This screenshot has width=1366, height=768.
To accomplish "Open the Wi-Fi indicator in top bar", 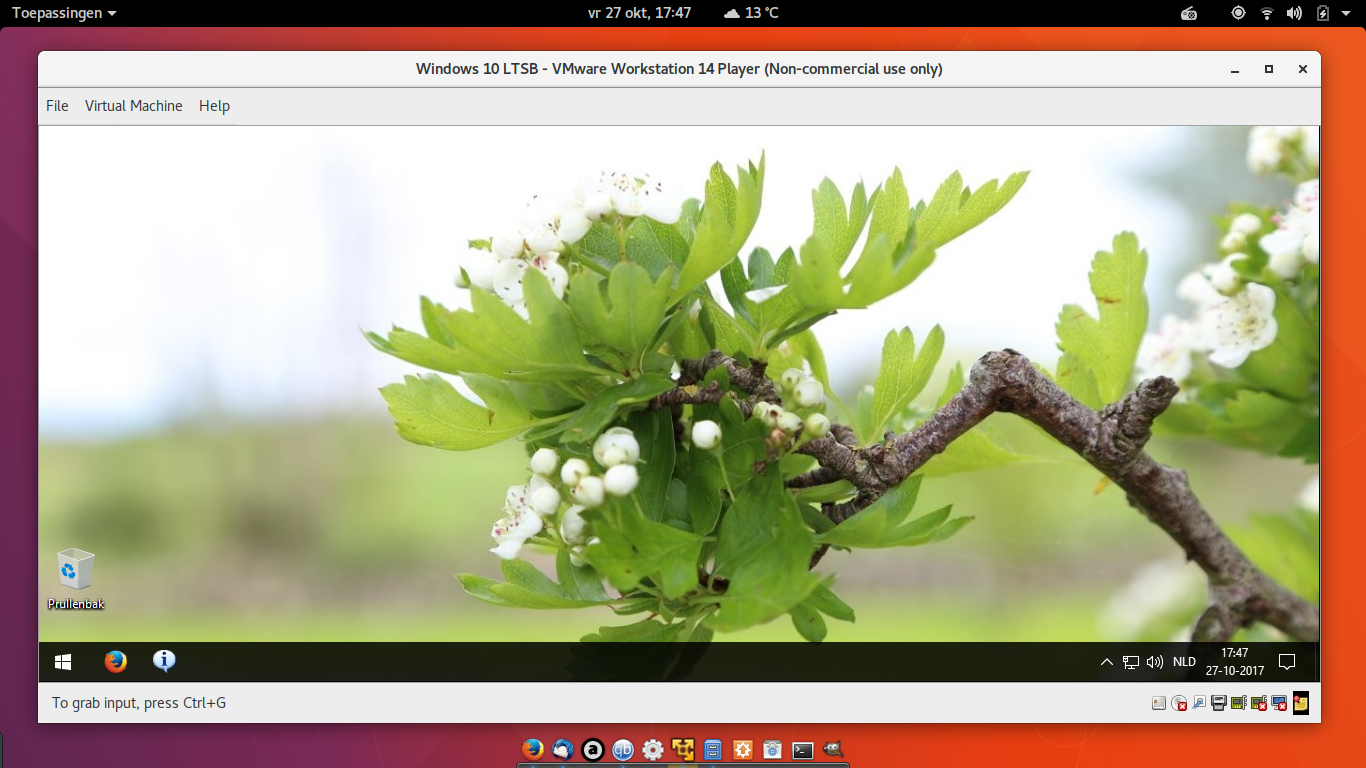I will coord(1267,13).
